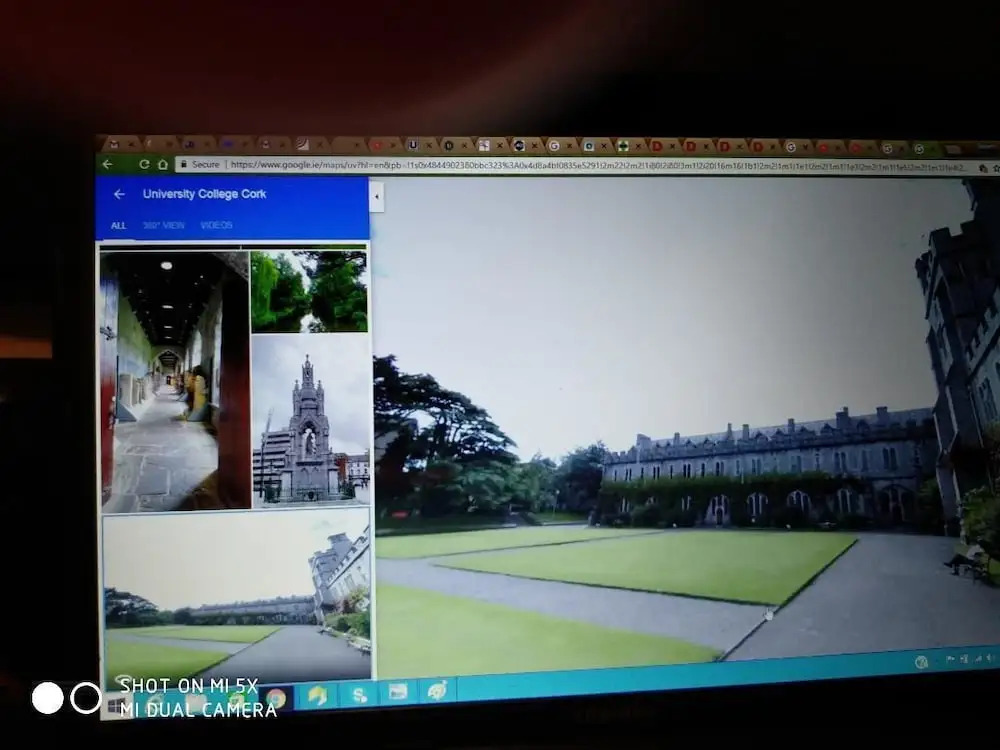Click the back arrow beside University College Cork
Viewport: 1000px width, 750px height.
click(119, 194)
